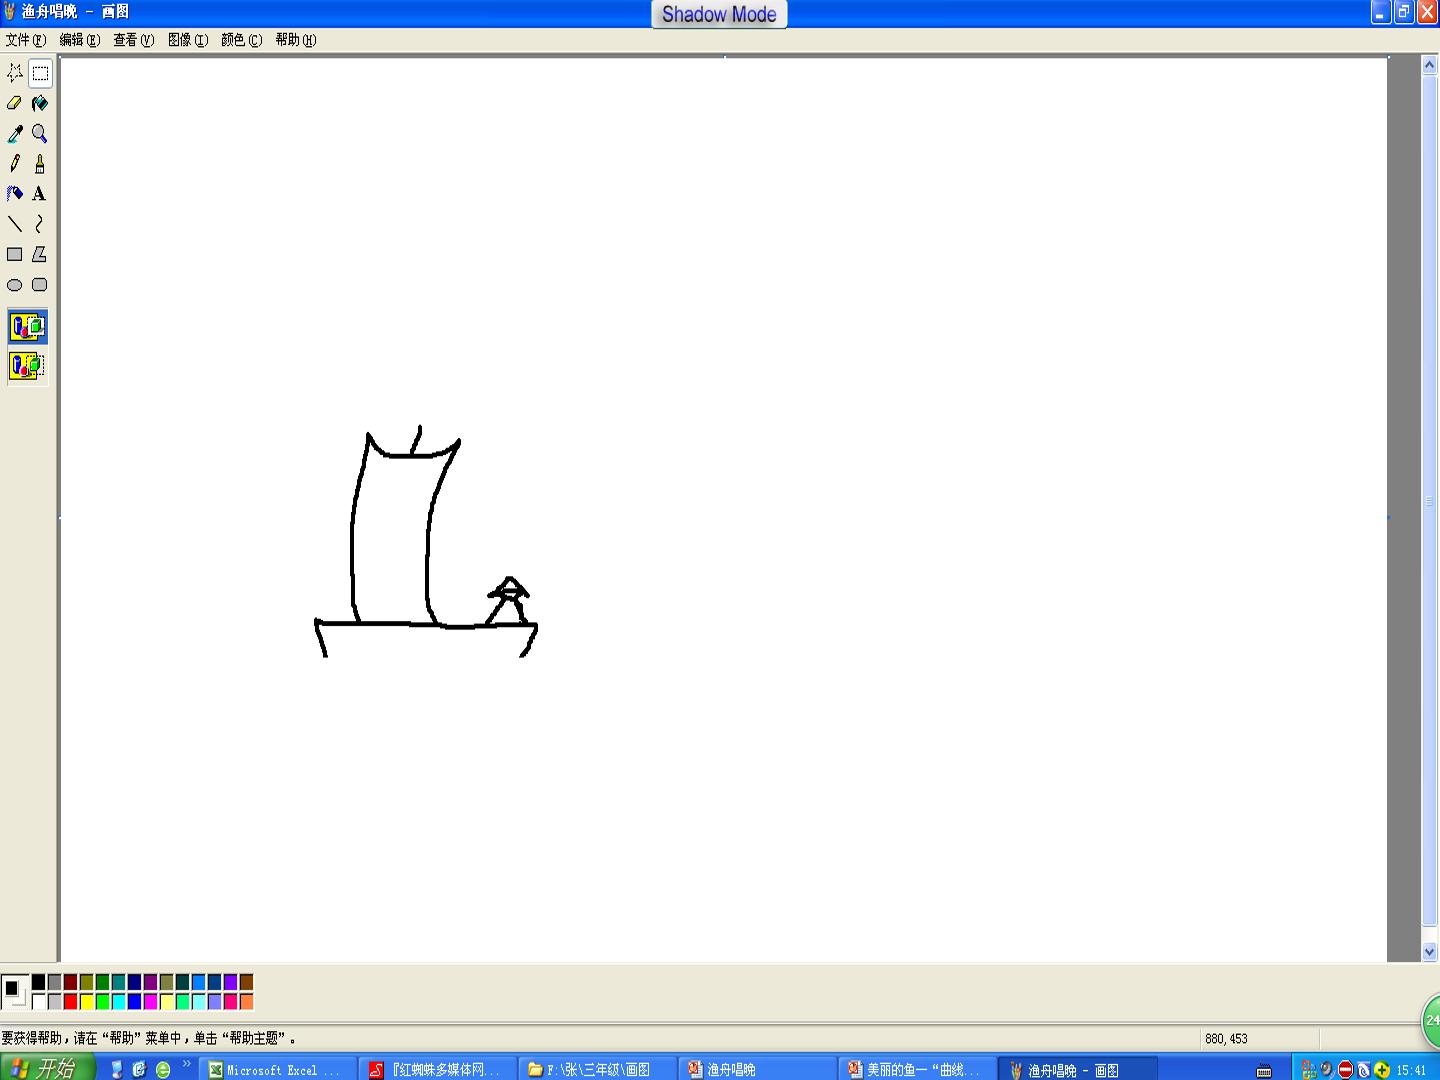Select the Polygon tool
Image resolution: width=1440 pixels, height=1080 pixels.
click(x=40, y=254)
